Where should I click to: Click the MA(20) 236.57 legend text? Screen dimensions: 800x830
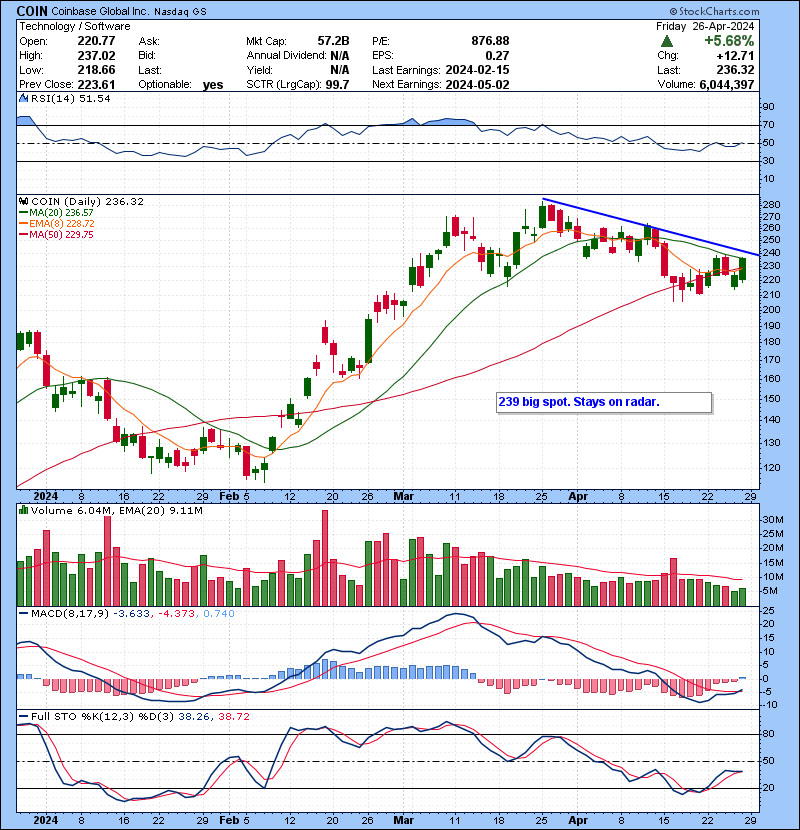click(x=61, y=212)
